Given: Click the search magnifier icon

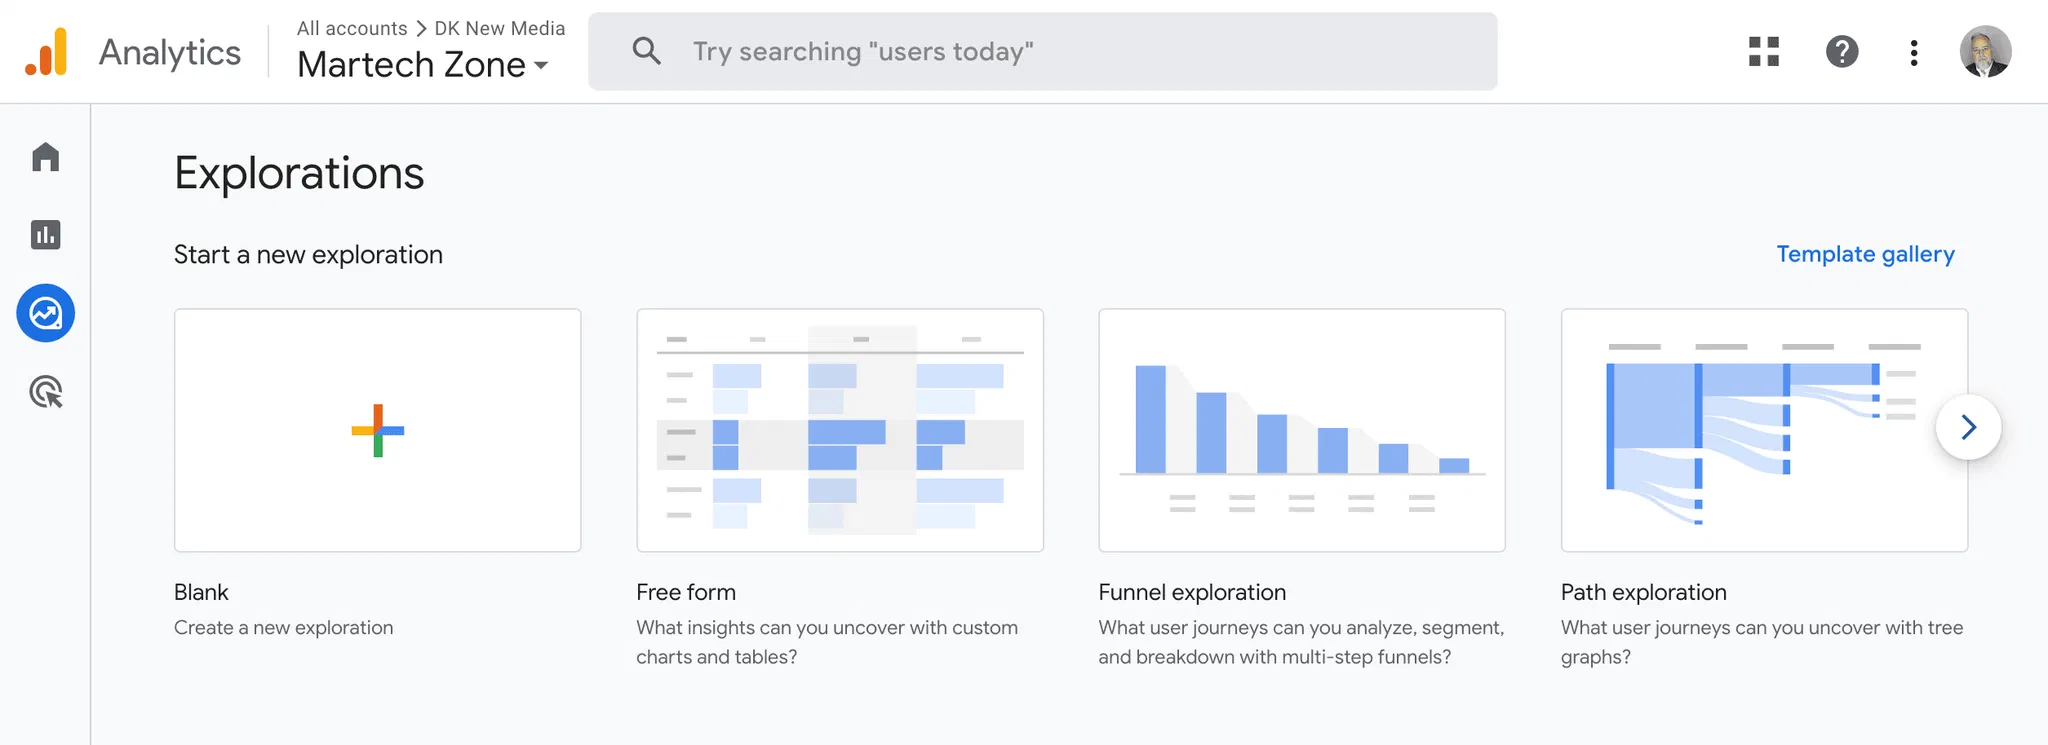Looking at the screenshot, I should pos(646,51).
